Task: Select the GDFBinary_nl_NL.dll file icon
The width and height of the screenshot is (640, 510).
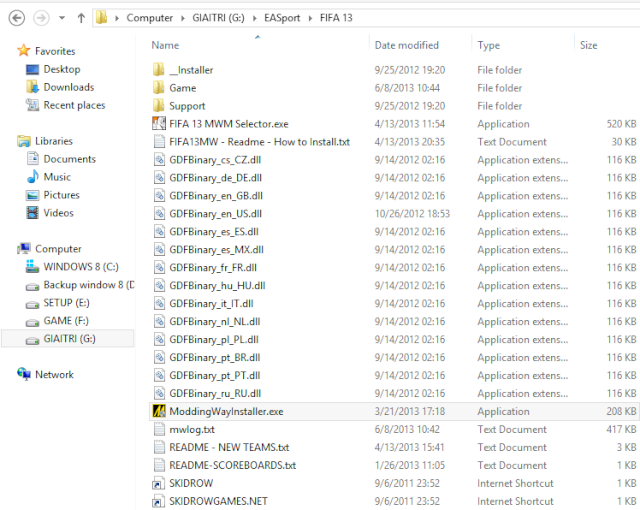Action: pyautogui.click(x=159, y=321)
